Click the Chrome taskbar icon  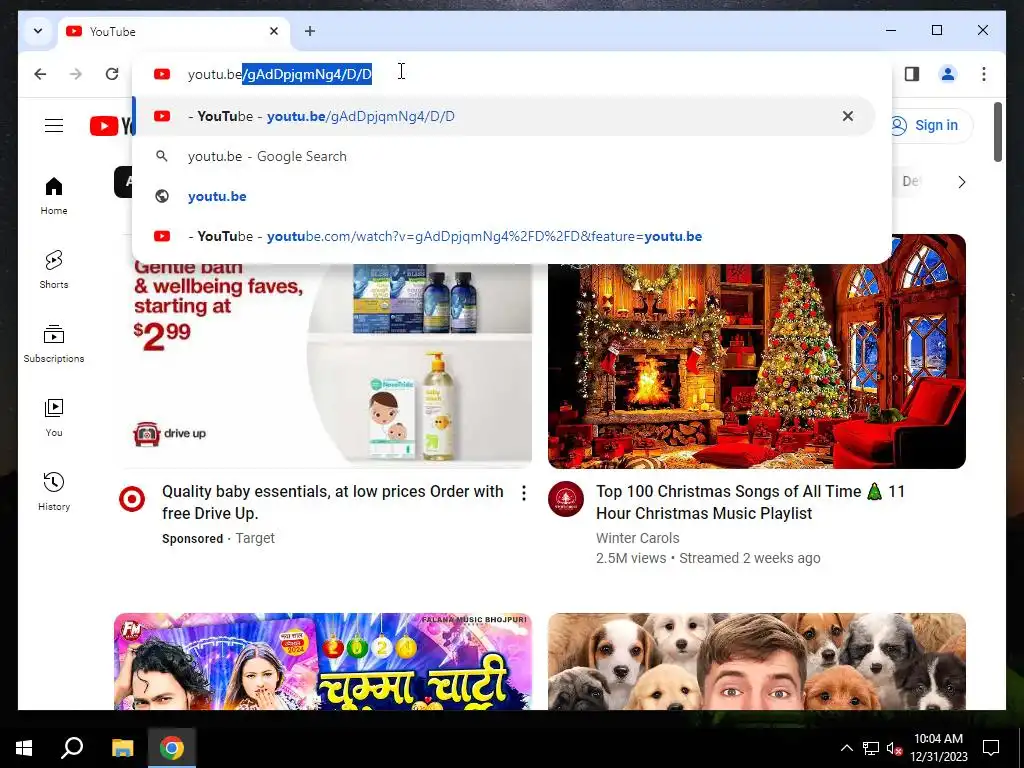[172, 748]
